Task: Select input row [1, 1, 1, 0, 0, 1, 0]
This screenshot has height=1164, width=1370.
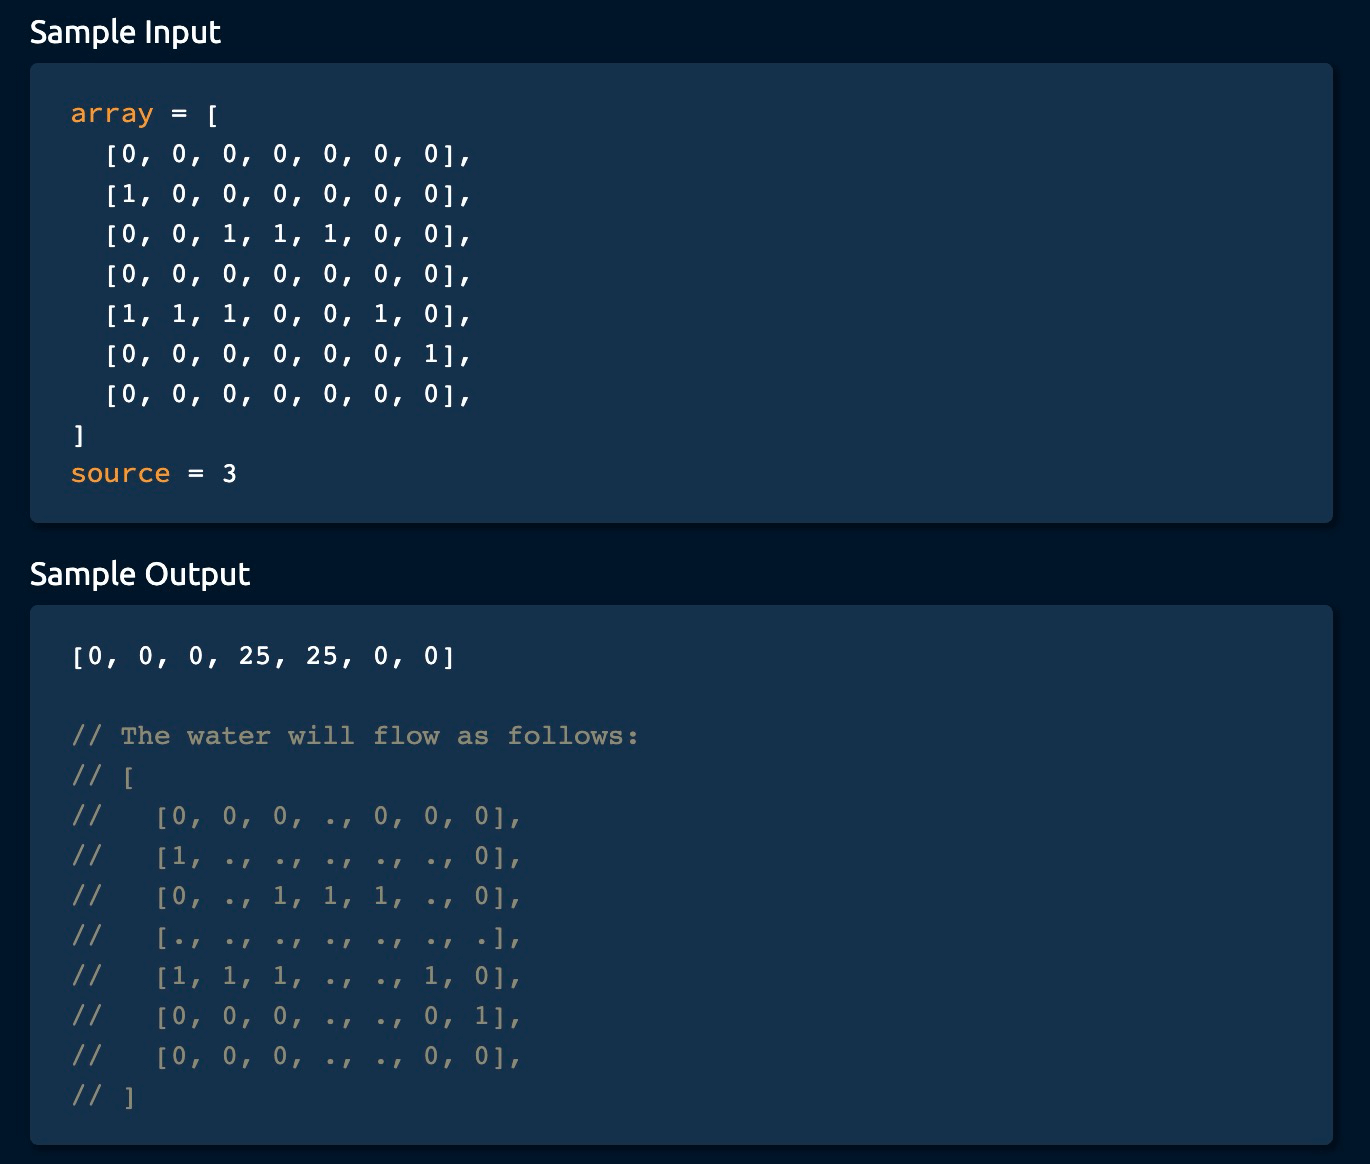Action: coord(288,314)
